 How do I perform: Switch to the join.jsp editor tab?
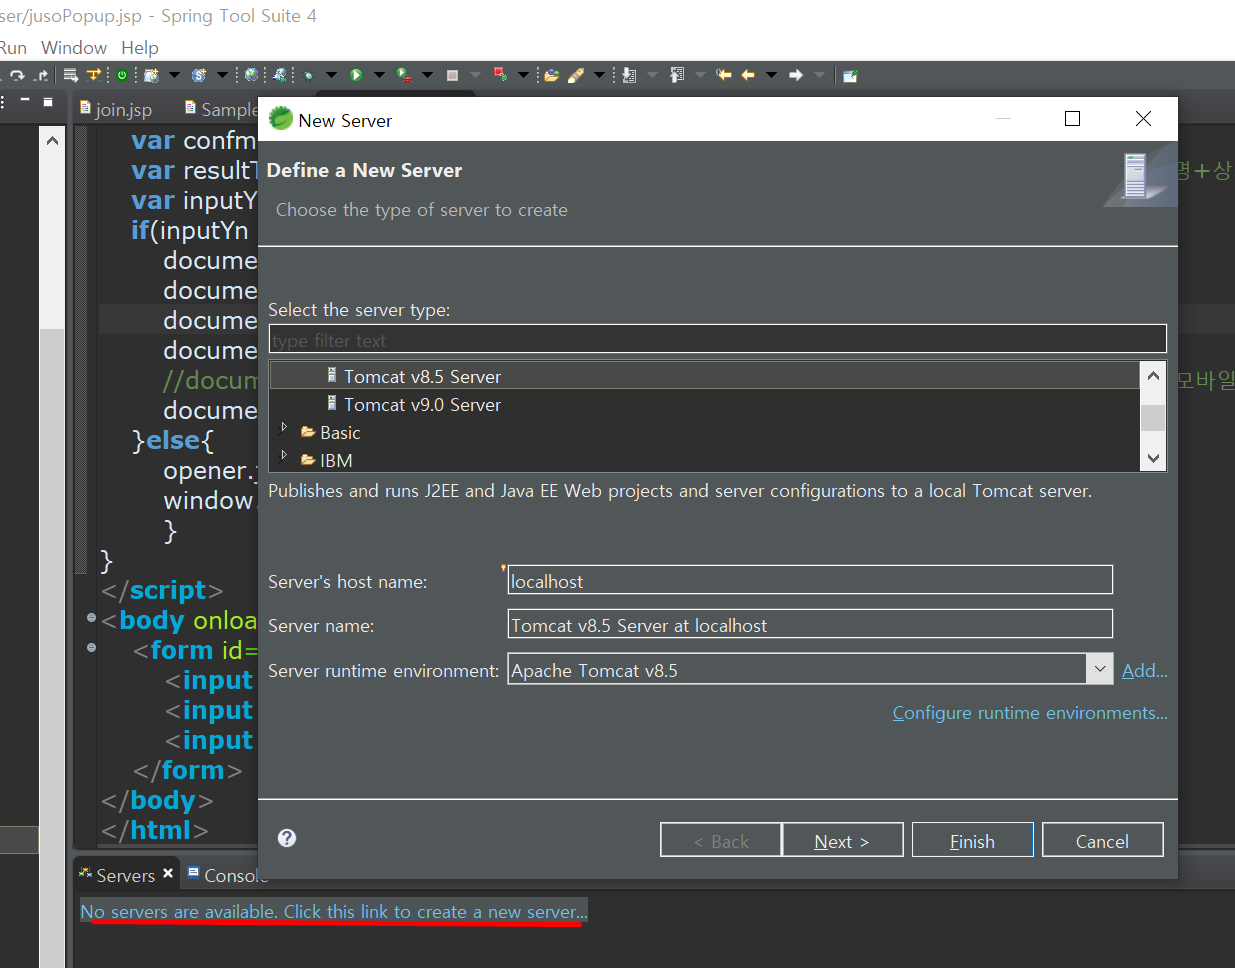coord(116,109)
